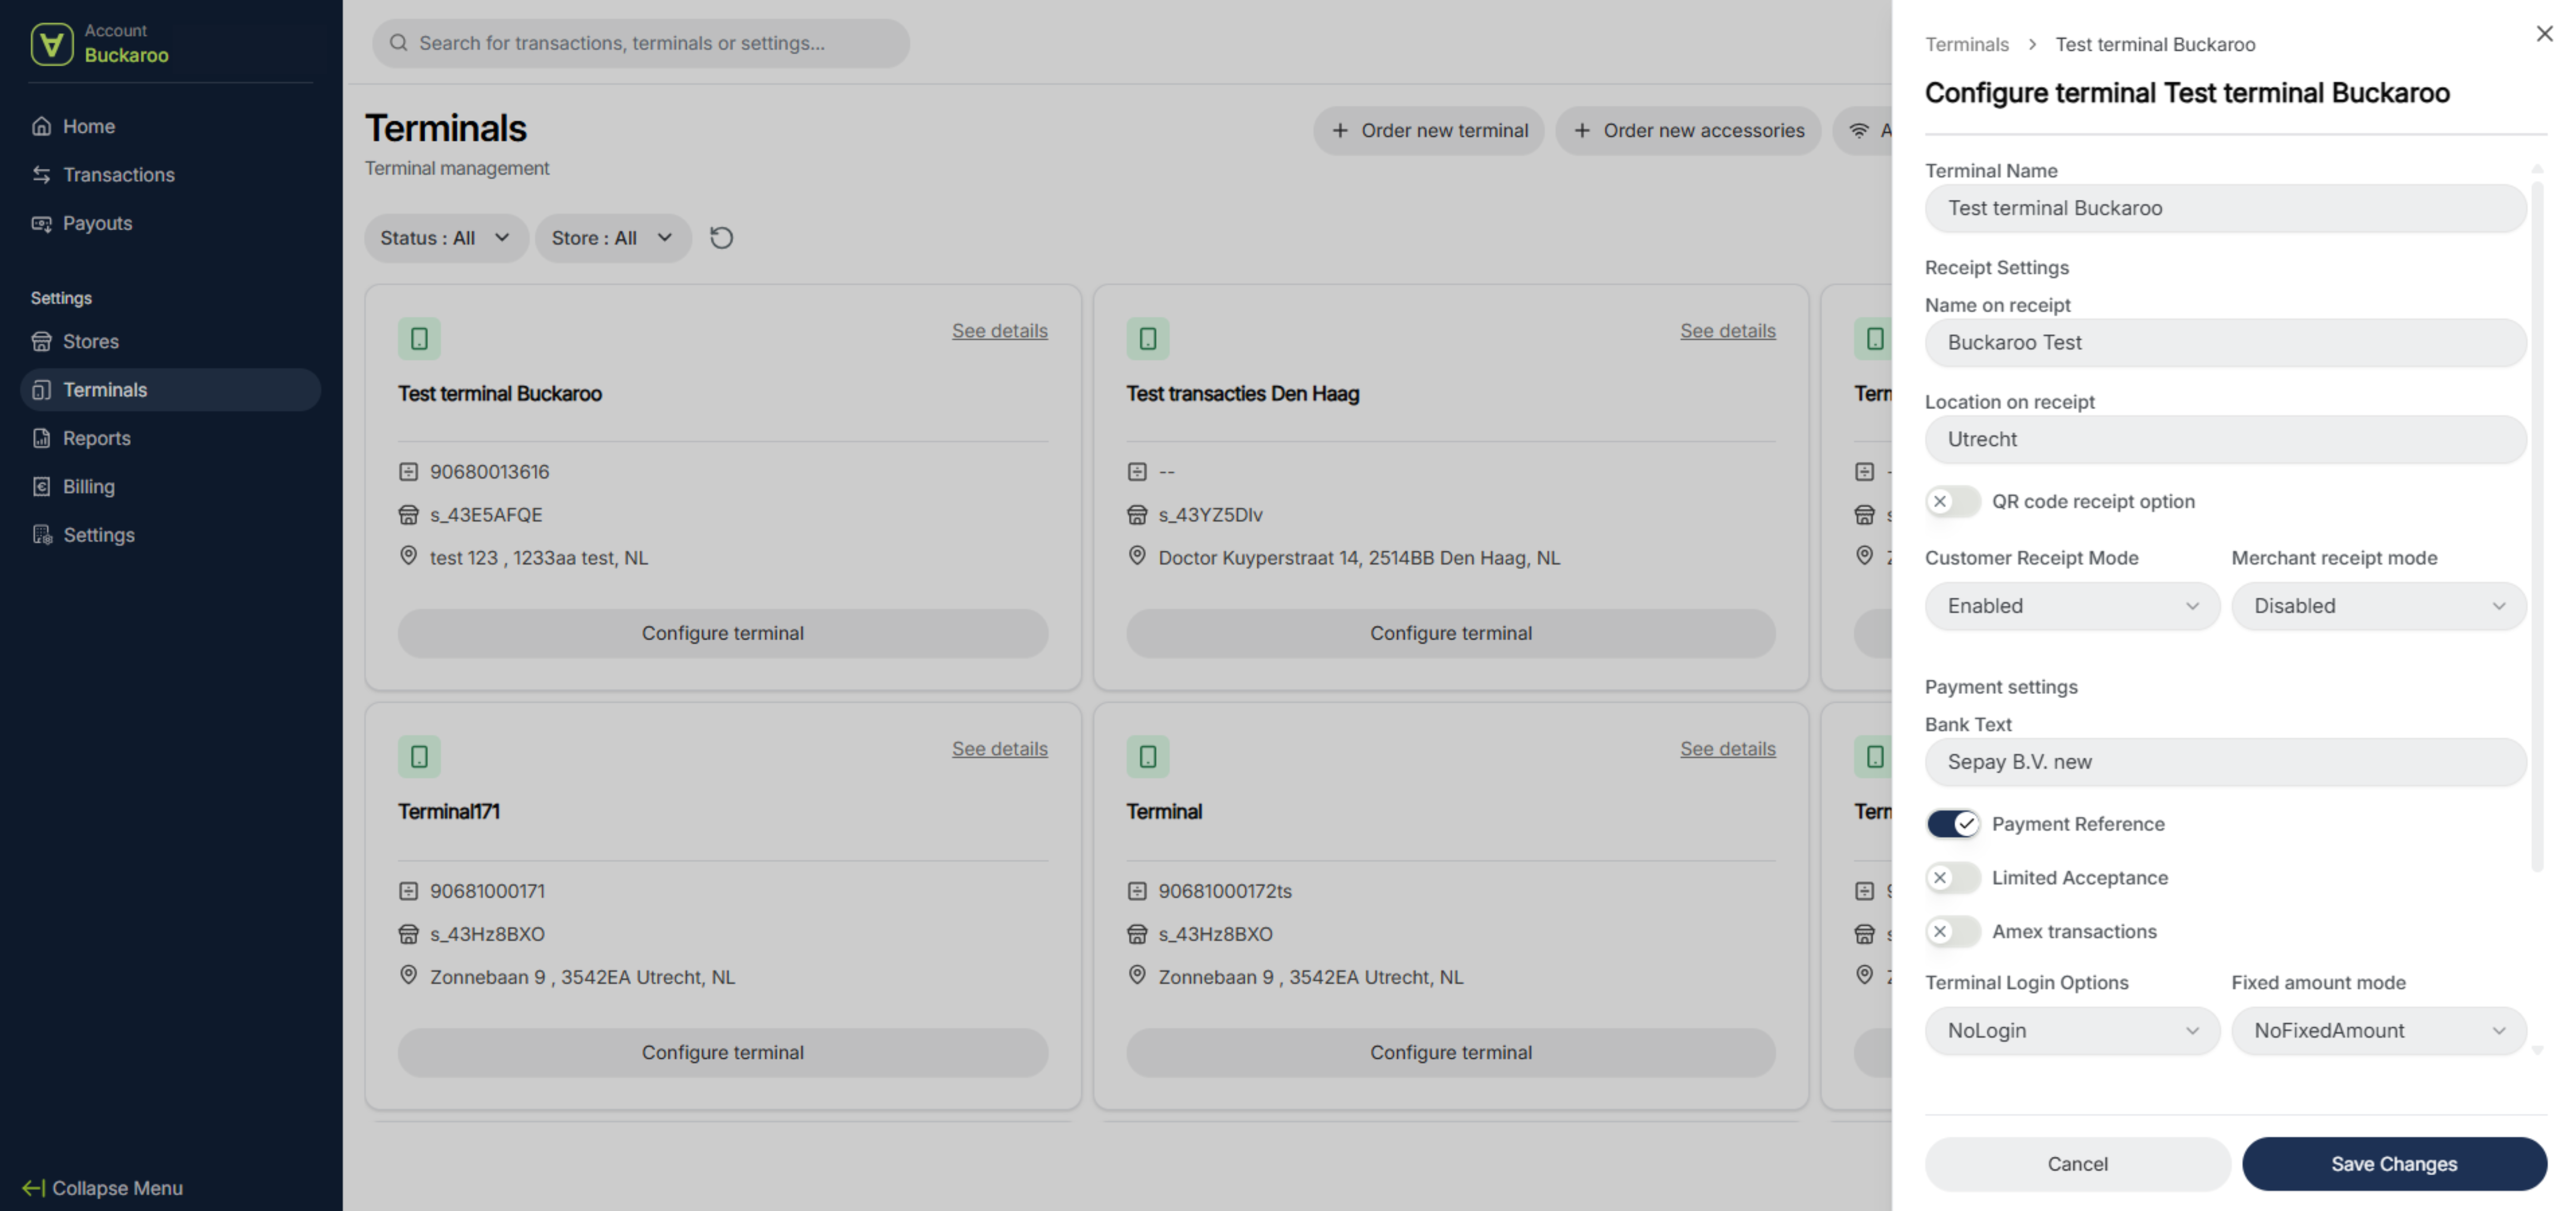2576x1211 pixels.
Task: Click the Payouts icon in sidebar
Action: [41, 223]
